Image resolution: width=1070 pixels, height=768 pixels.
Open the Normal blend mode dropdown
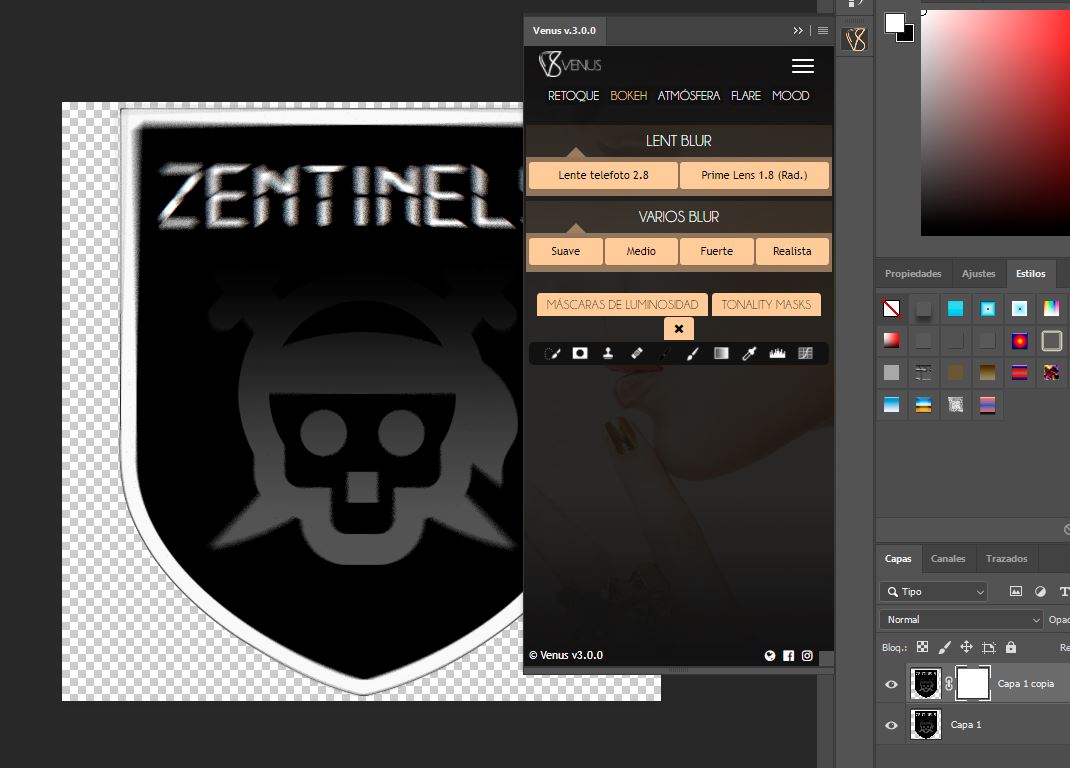click(961, 619)
